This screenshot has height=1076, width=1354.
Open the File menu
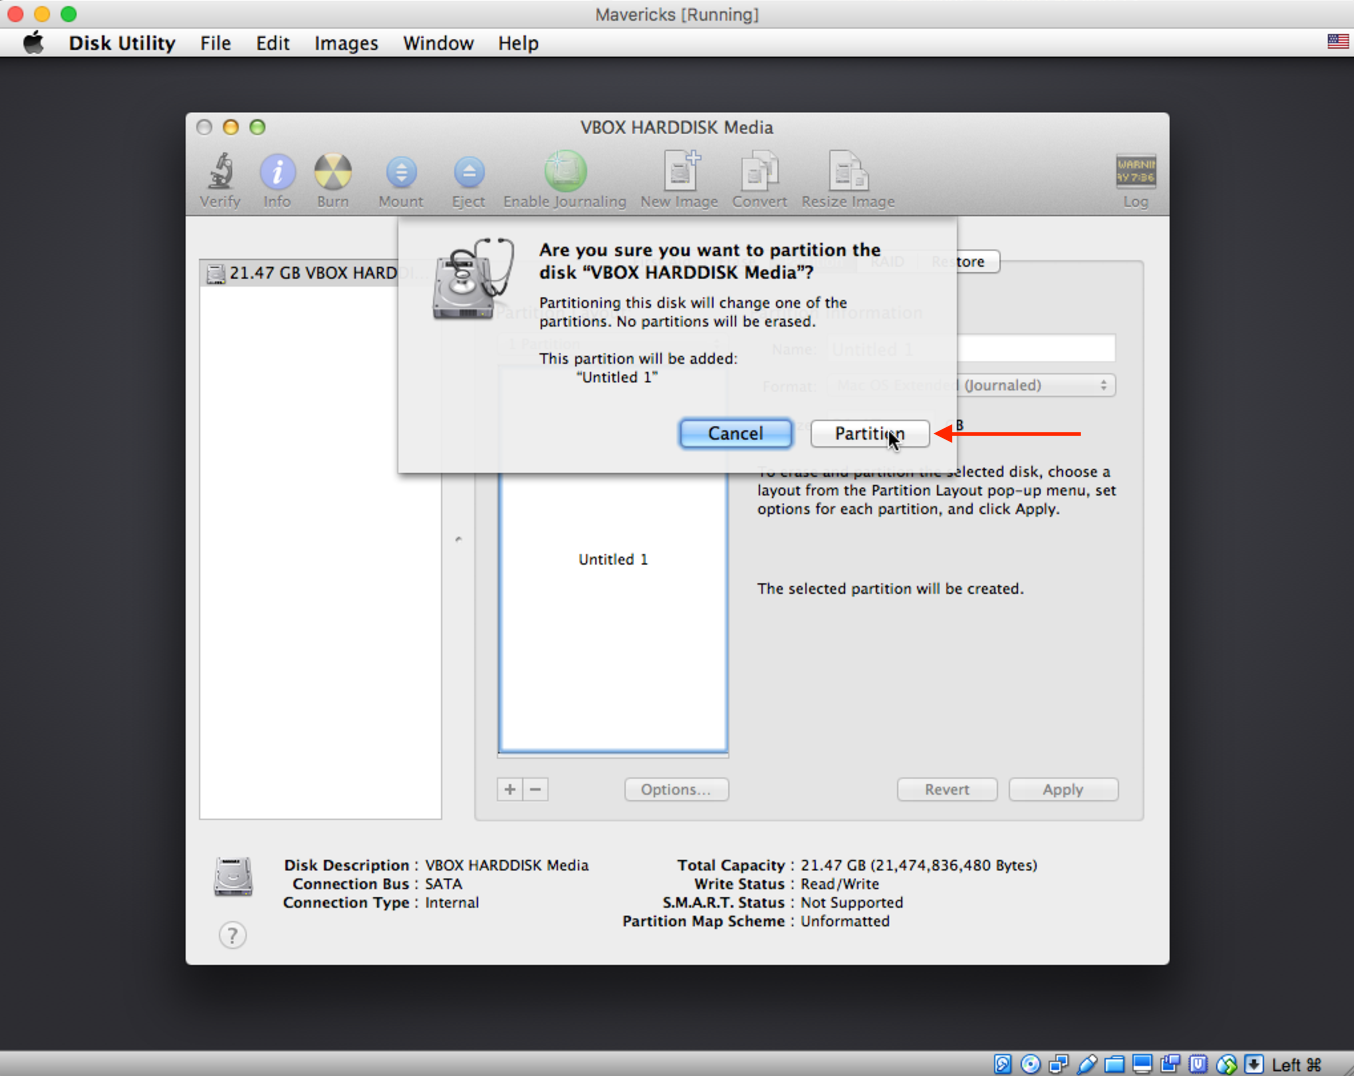(x=215, y=43)
